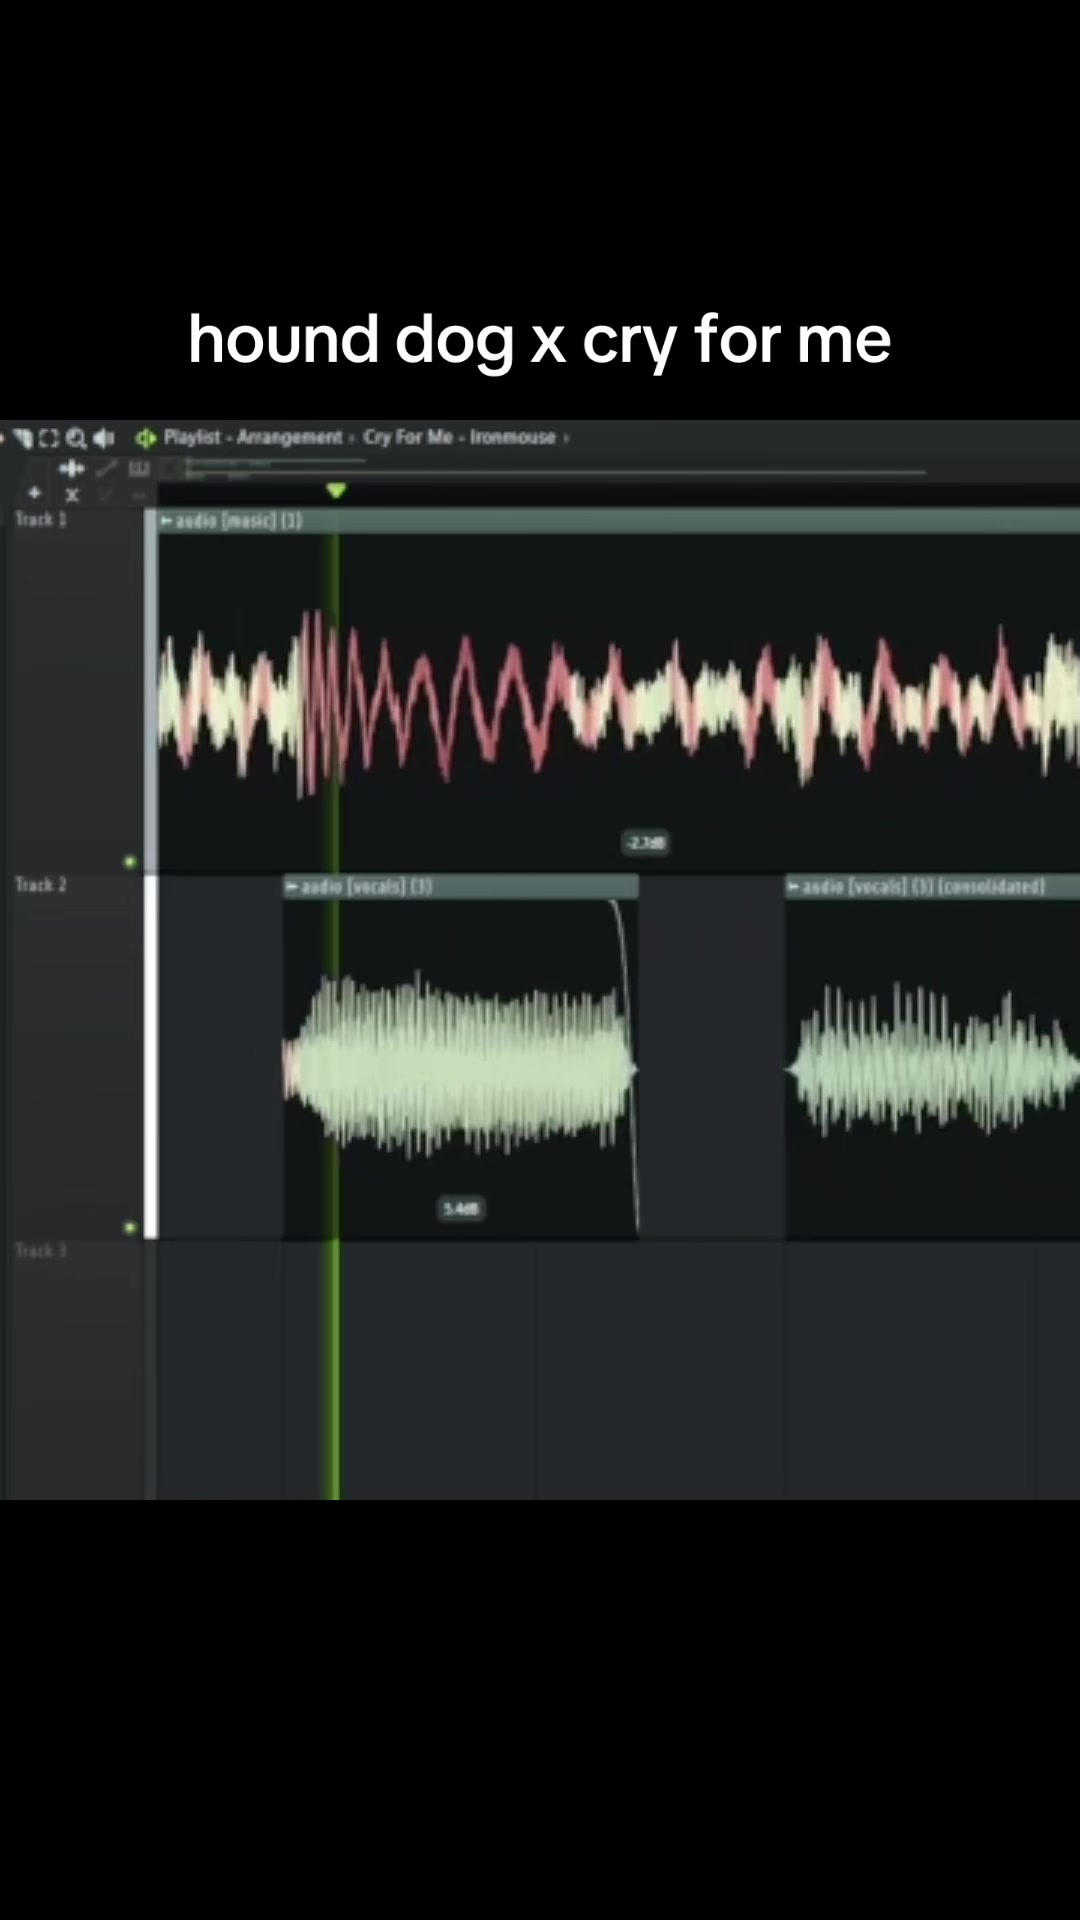The height and width of the screenshot is (1920, 1080).
Task: Select Track 3 header label
Action: click(40, 1251)
